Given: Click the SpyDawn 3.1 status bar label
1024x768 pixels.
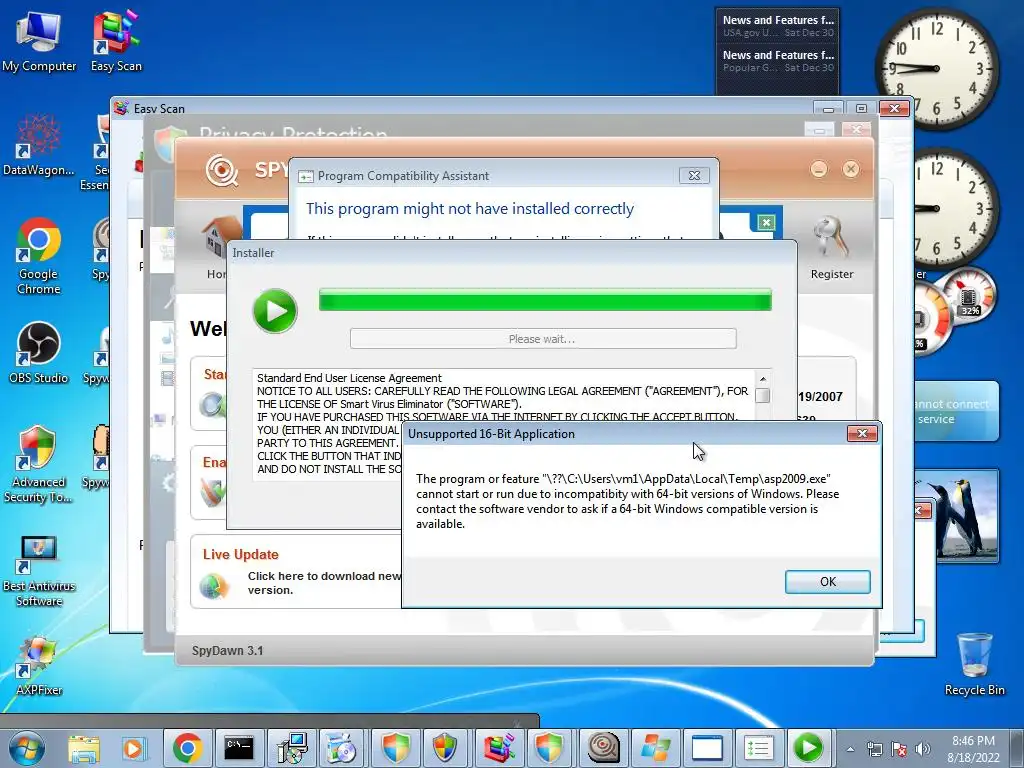Looking at the screenshot, I should coord(227,650).
